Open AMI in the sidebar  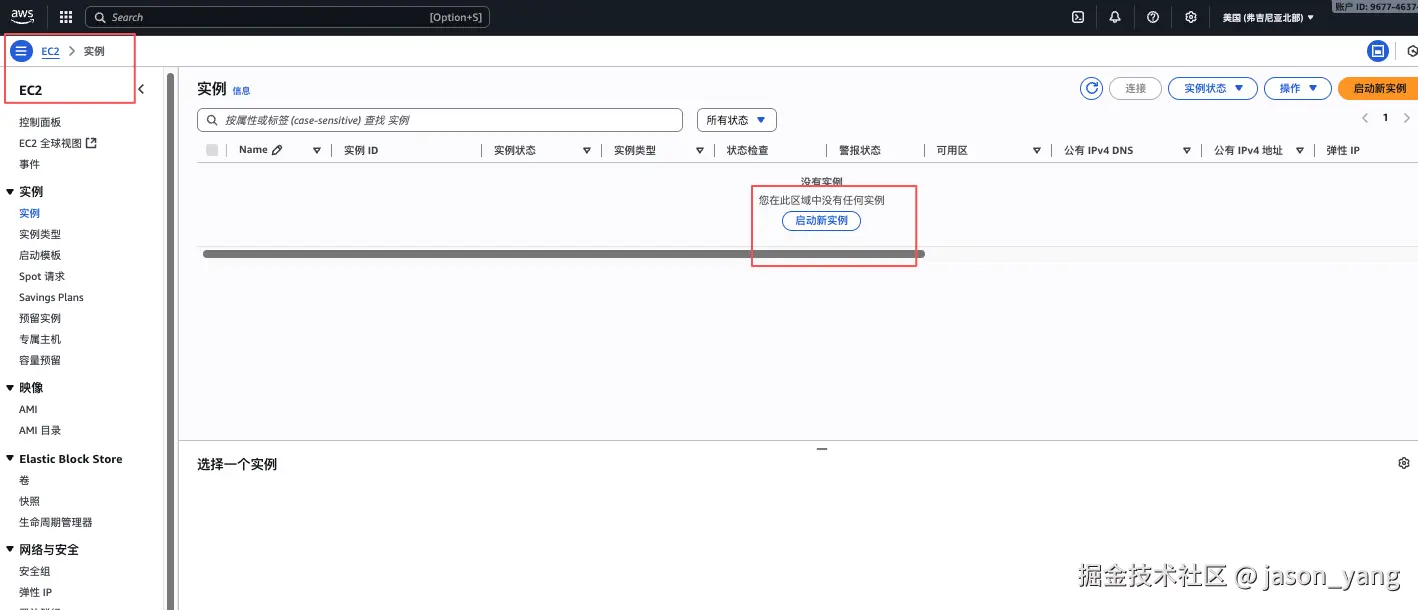(28, 409)
